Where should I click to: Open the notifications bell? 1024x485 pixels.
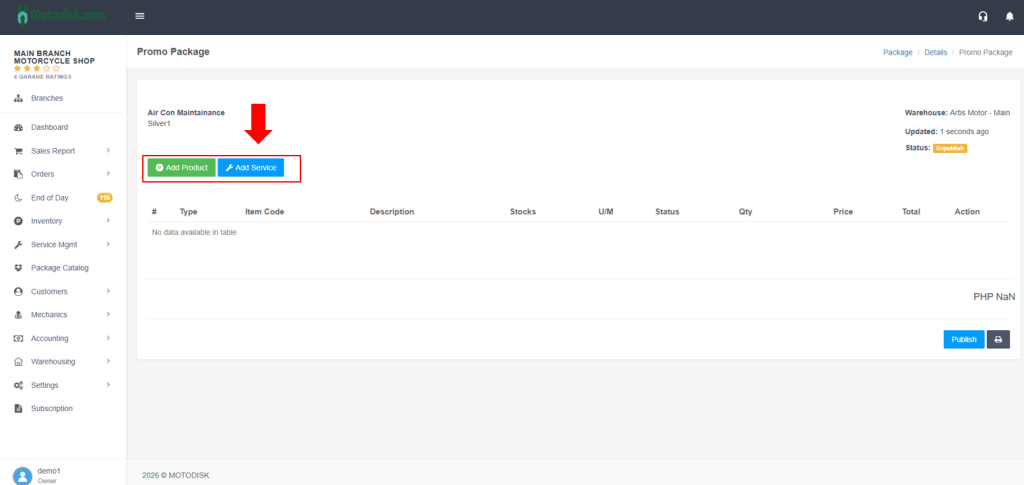coord(1008,16)
